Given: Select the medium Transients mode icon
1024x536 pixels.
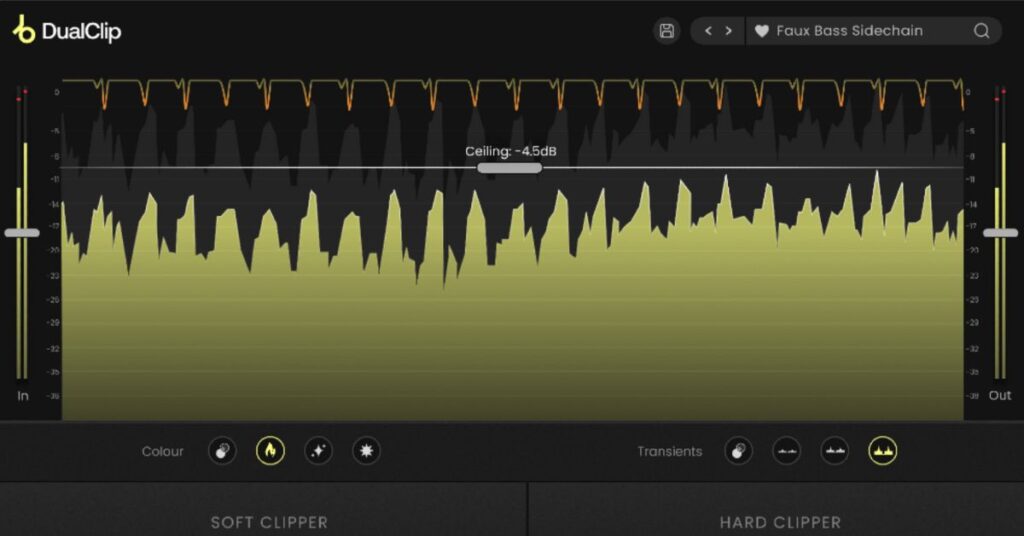Looking at the screenshot, I should 835,450.
